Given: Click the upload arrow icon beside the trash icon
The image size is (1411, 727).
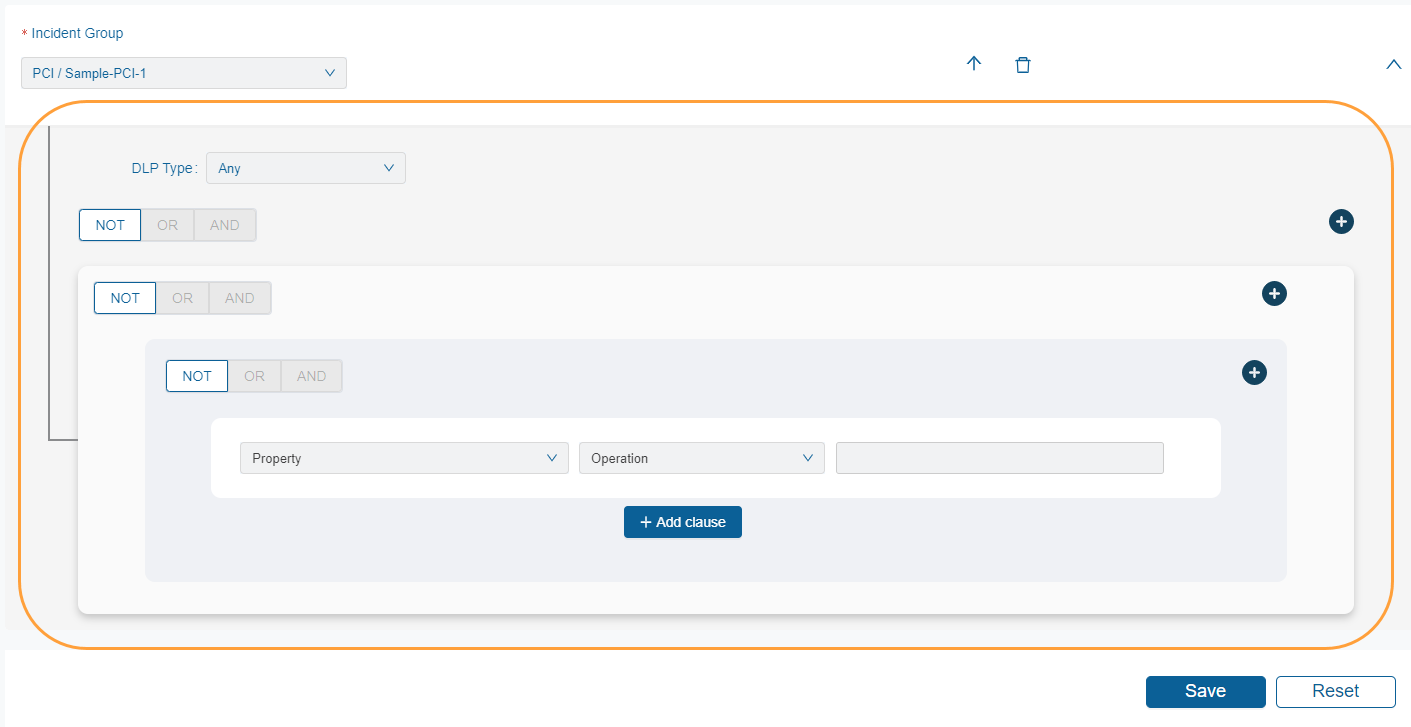Looking at the screenshot, I should 973,63.
